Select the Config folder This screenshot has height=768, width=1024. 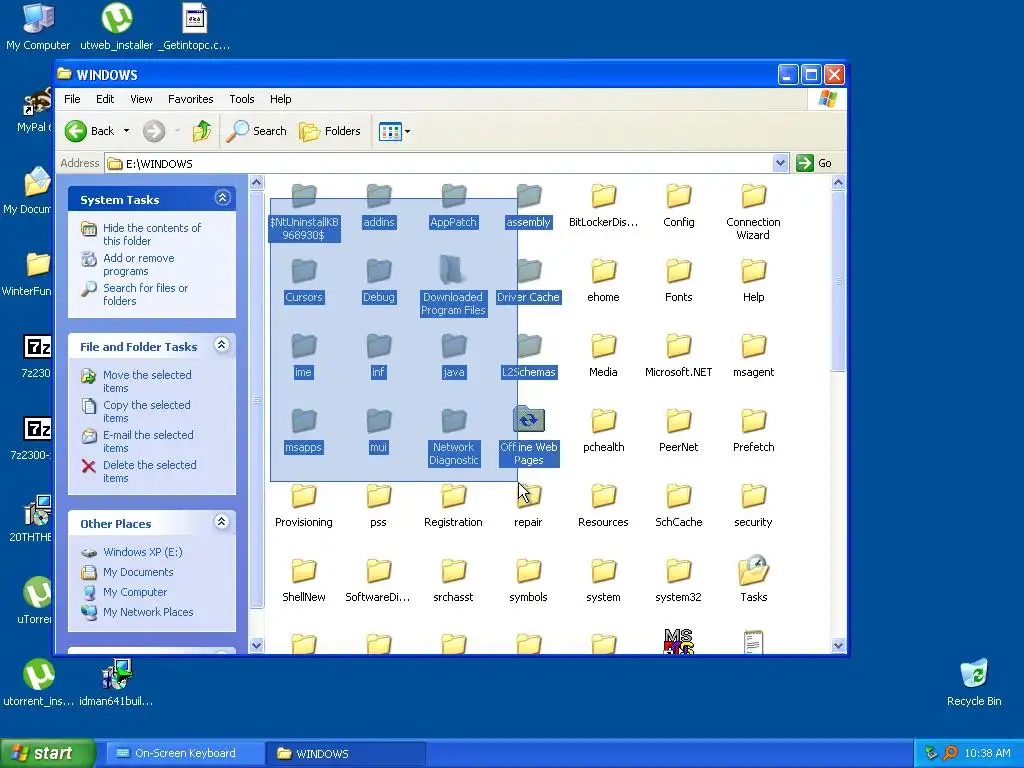679,207
